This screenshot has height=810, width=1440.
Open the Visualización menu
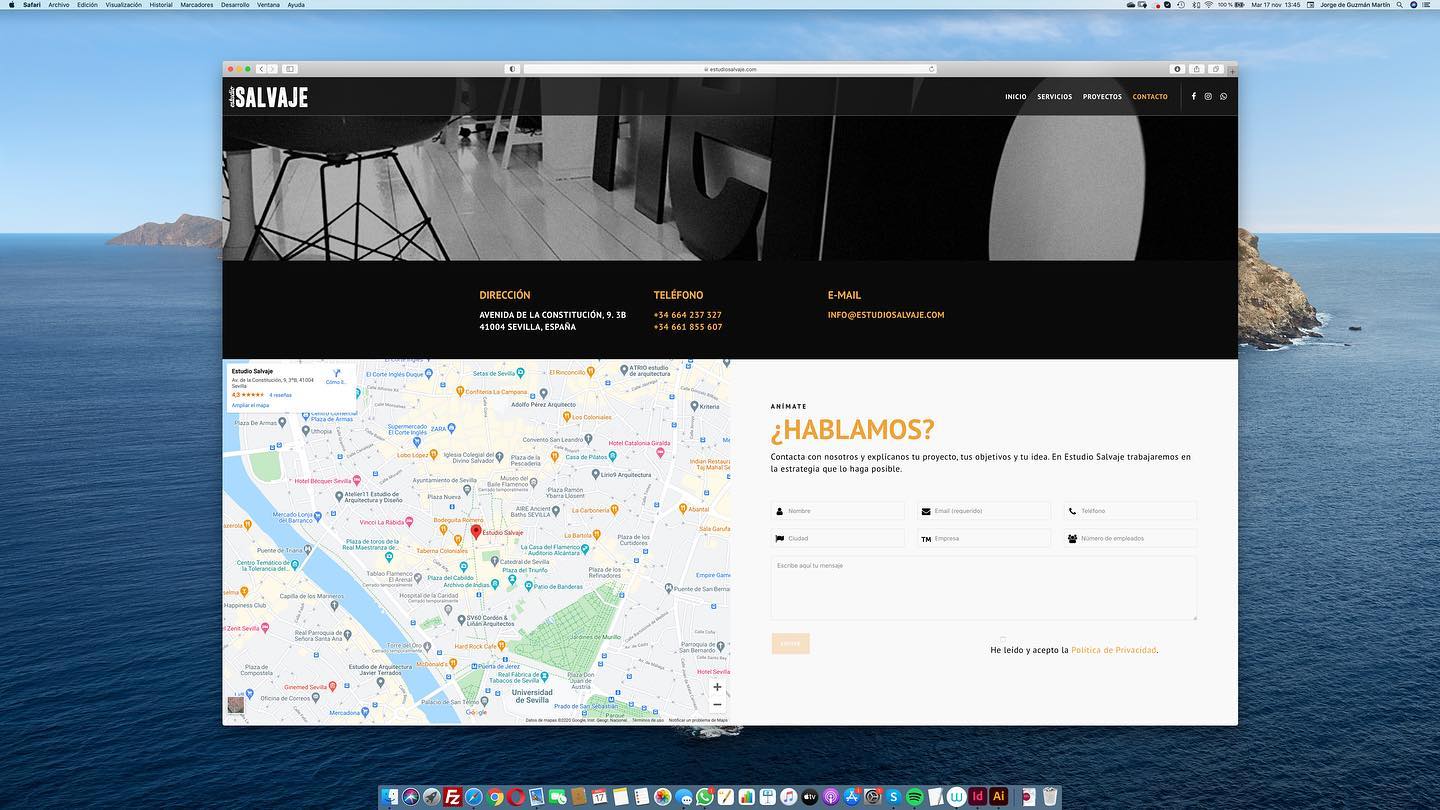click(x=124, y=5)
